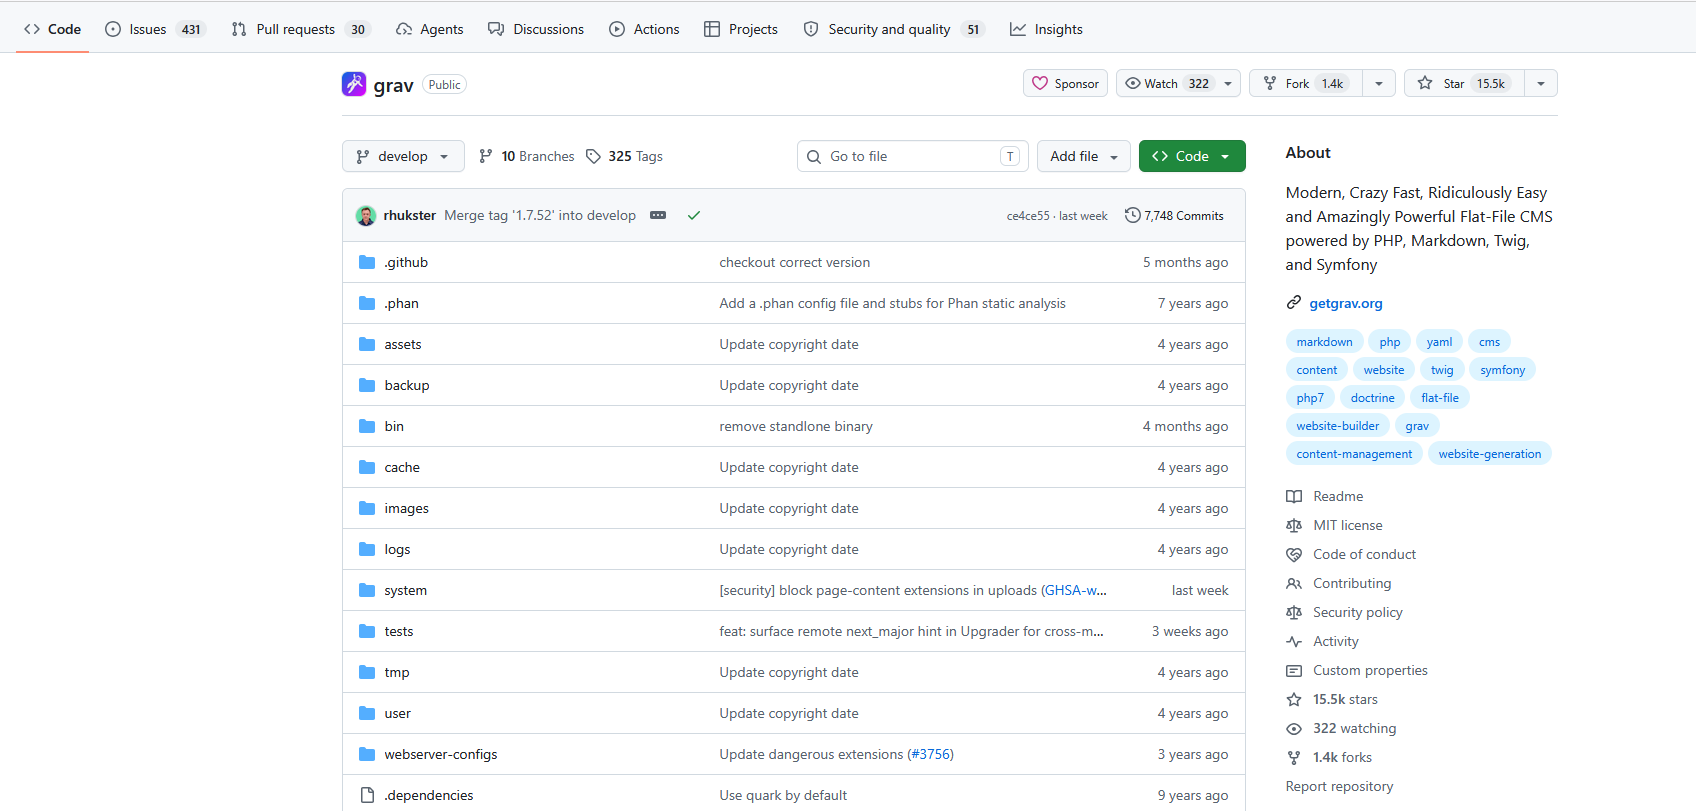1696x811 pixels.
Task: Click rhukster's avatar thumbnail
Action: 366,215
